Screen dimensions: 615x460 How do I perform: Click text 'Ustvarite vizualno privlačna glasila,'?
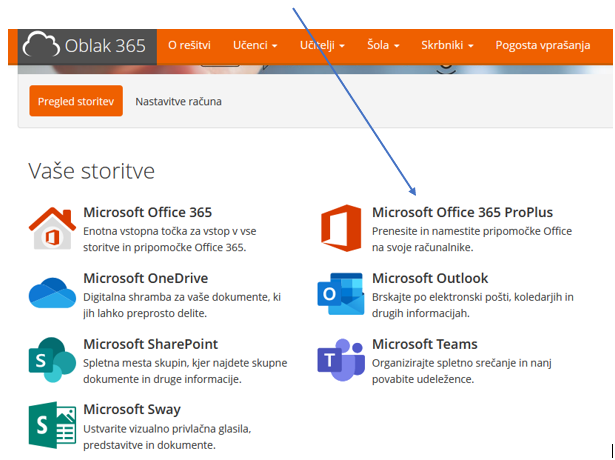pyautogui.click(x=167, y=429)
